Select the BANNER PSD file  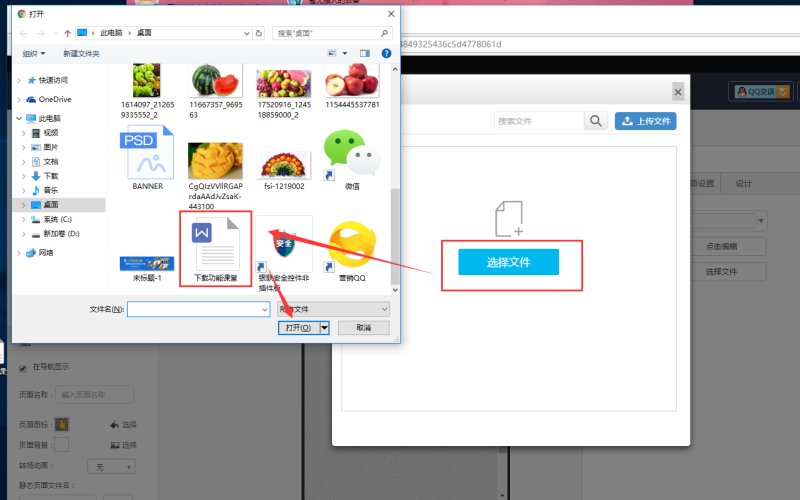pyautogui.click(x=147, y=153)
